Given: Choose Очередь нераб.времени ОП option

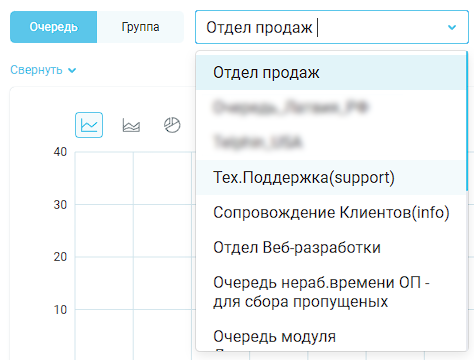Looking at the screenshot, I should (331, 292).
